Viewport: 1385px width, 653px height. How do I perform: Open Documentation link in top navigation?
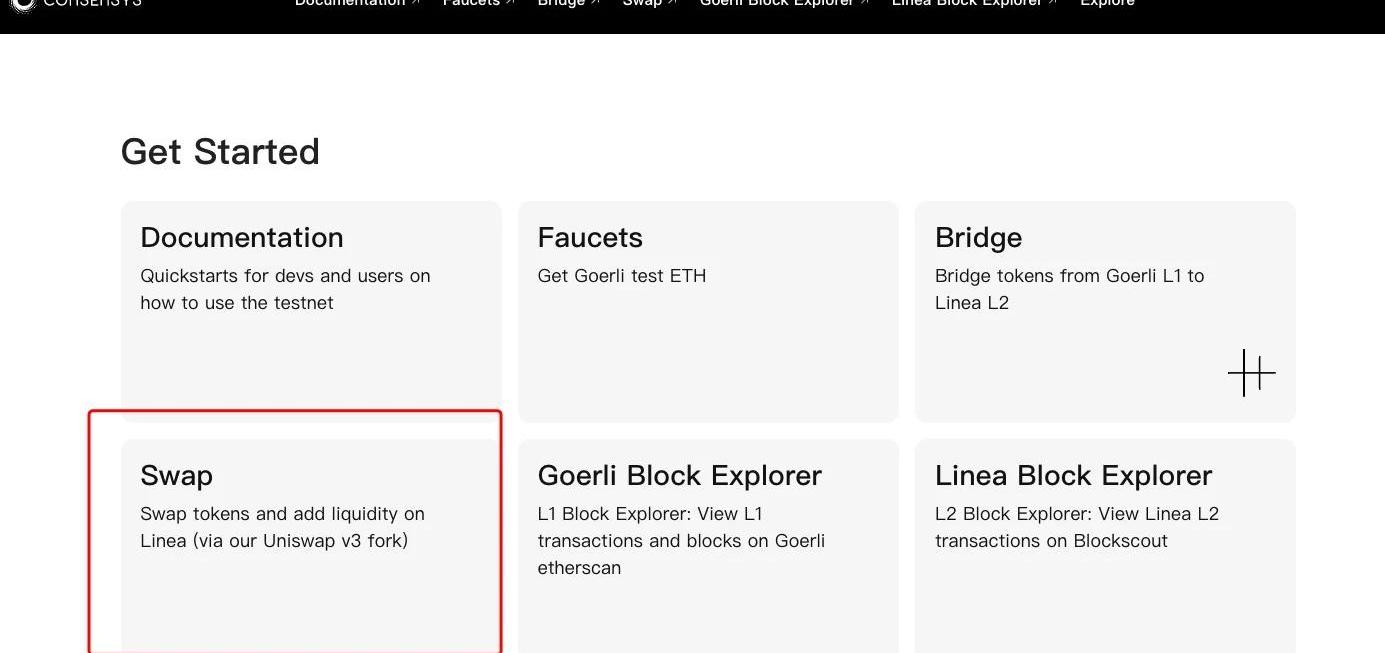pos(349,4)
